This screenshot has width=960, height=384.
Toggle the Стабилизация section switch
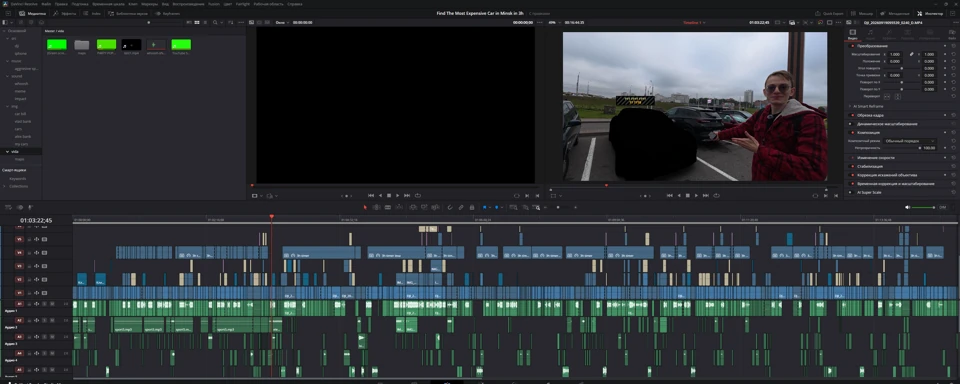852,166
